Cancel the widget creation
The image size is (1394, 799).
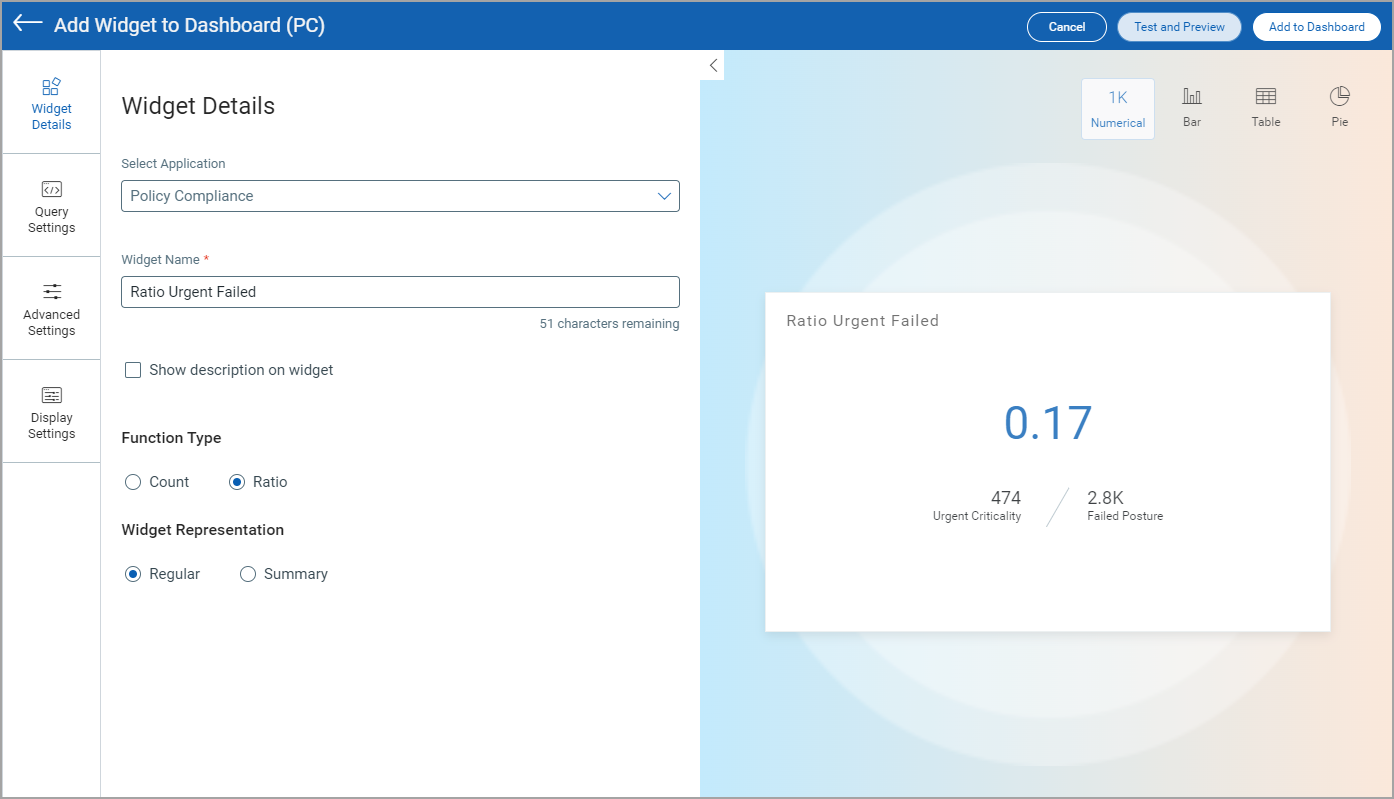point(1066,26)
